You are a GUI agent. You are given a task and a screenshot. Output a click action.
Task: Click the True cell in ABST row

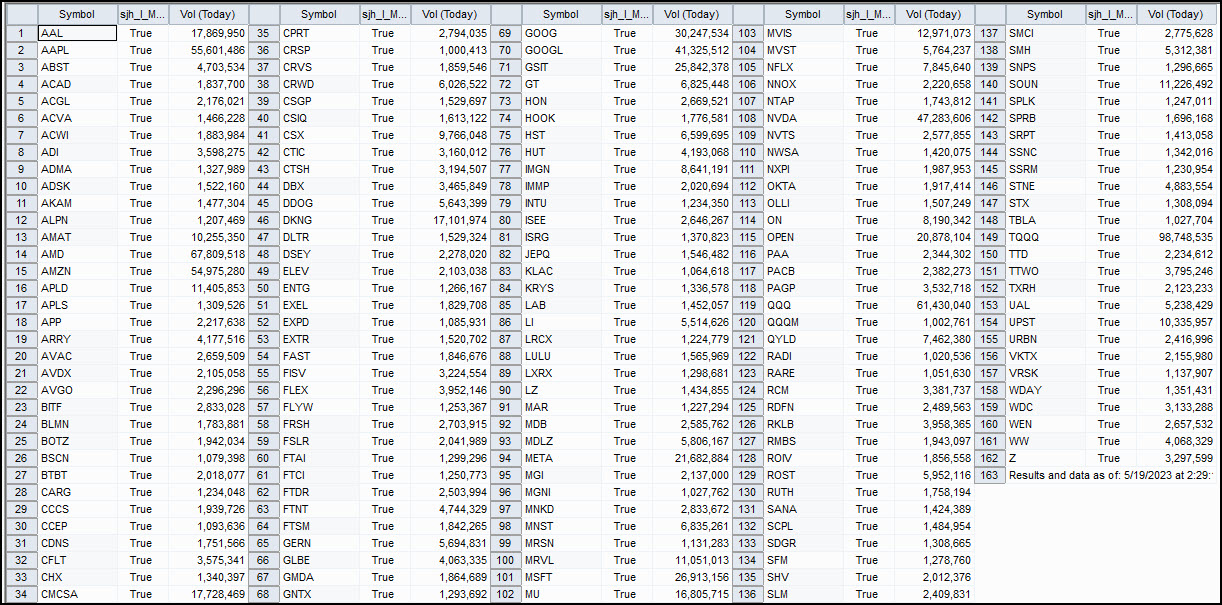click(x=141, y=67)
